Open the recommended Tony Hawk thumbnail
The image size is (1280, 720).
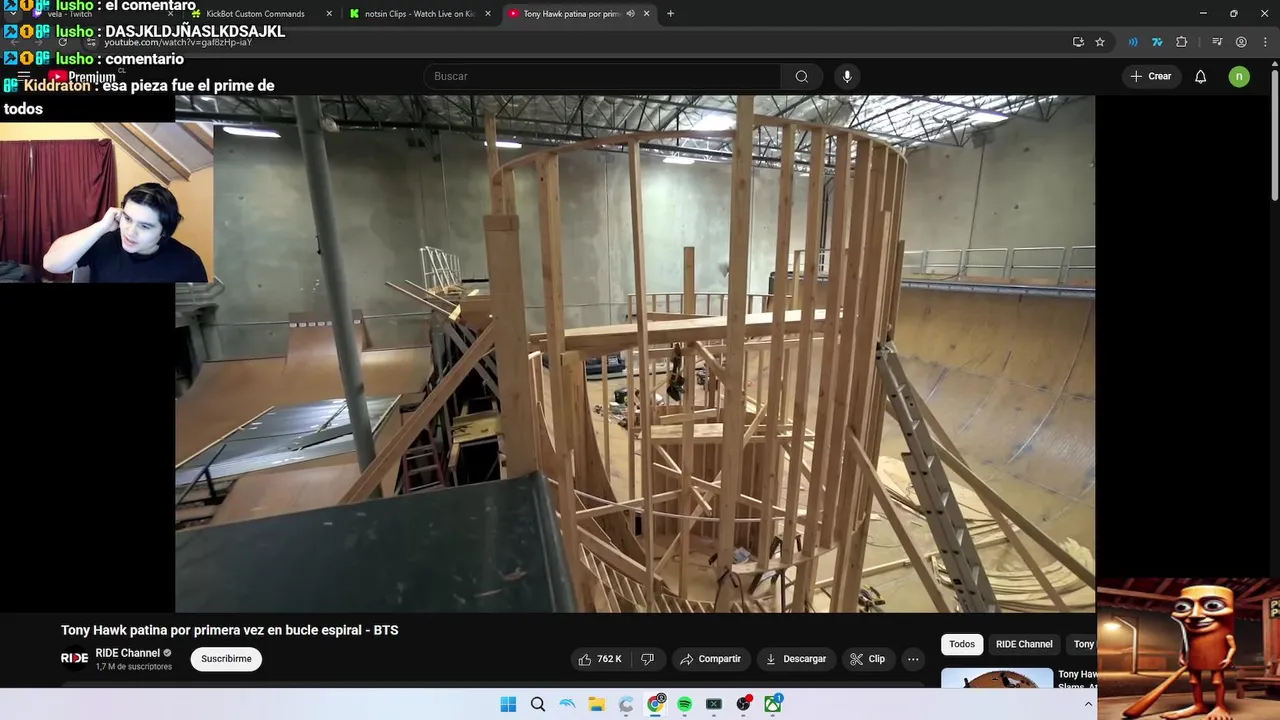click(997, 678)
